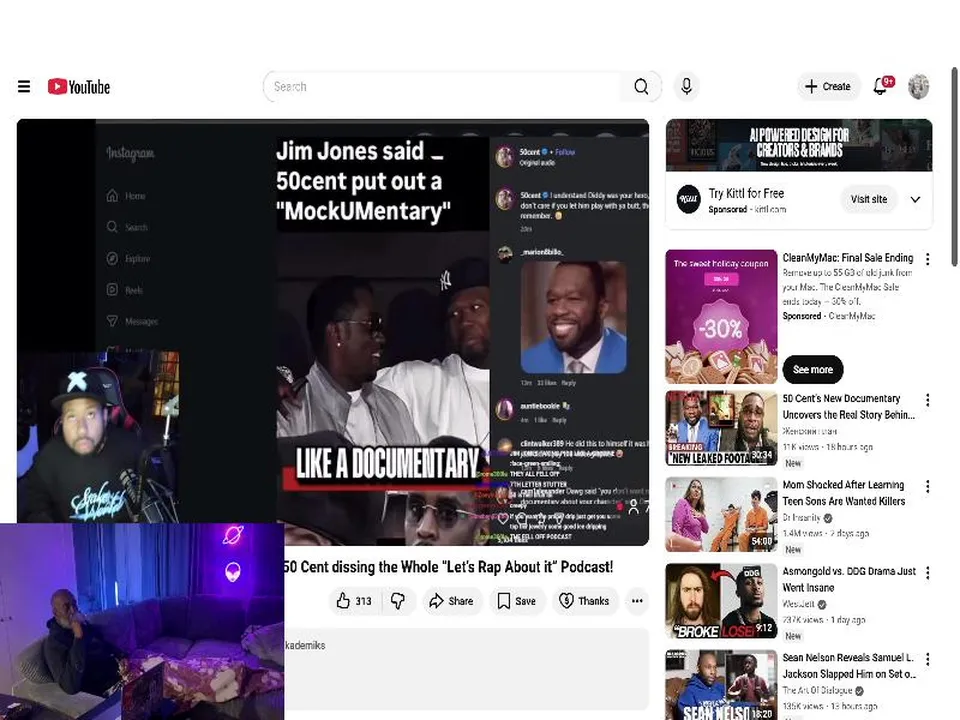Screen dimensions: 960x720
Task: Go to the YouTube home logo
Action: click(x=79, y=86)
